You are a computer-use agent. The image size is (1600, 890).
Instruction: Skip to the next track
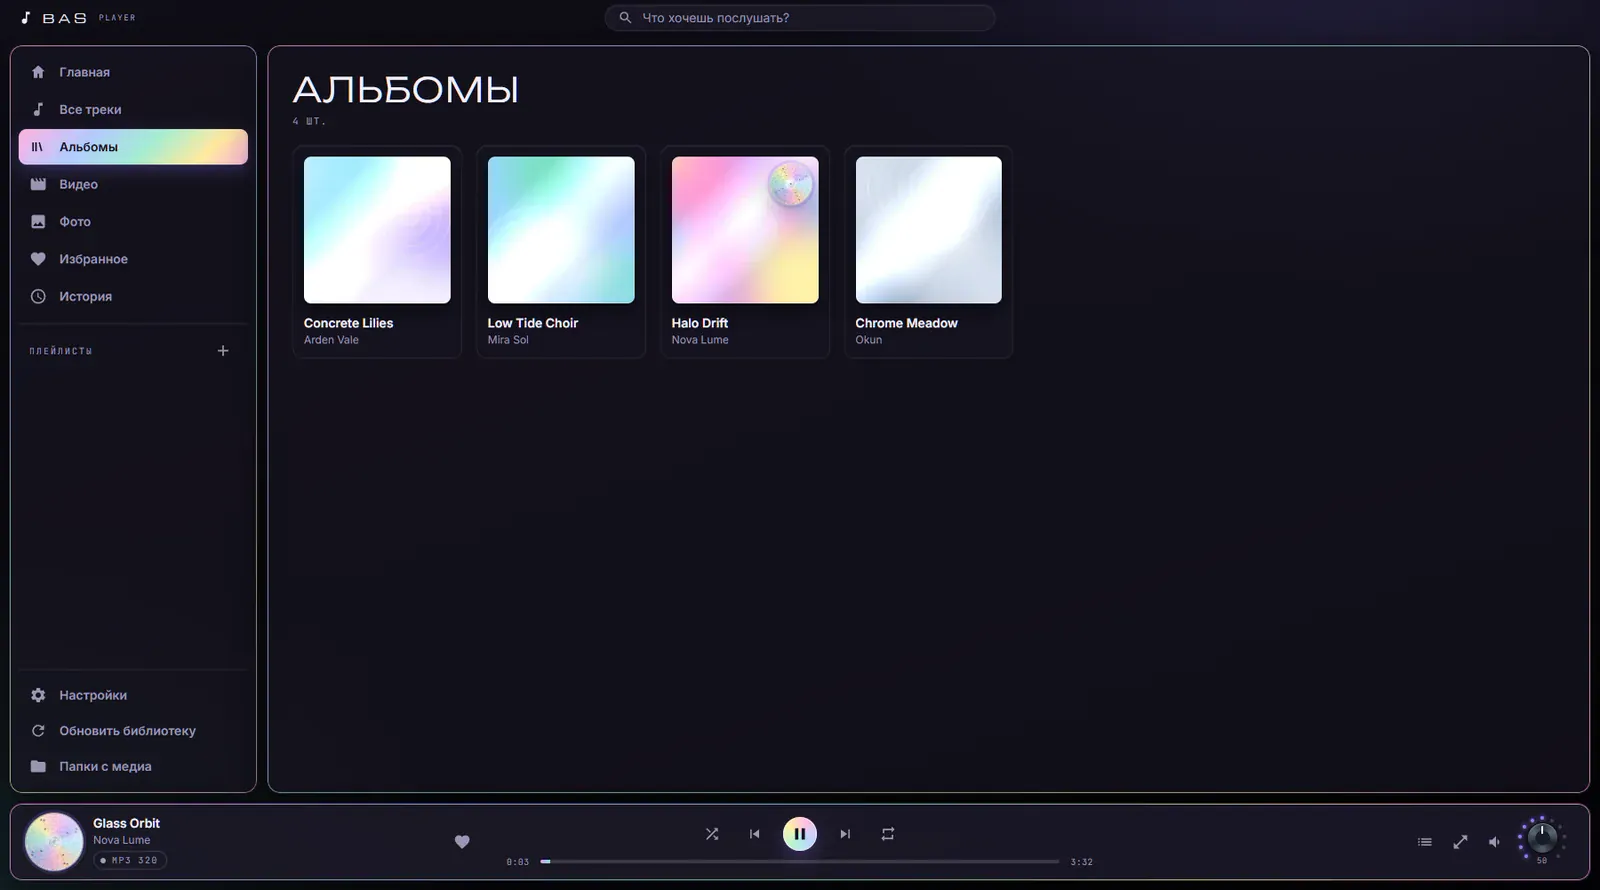[845, 834]
